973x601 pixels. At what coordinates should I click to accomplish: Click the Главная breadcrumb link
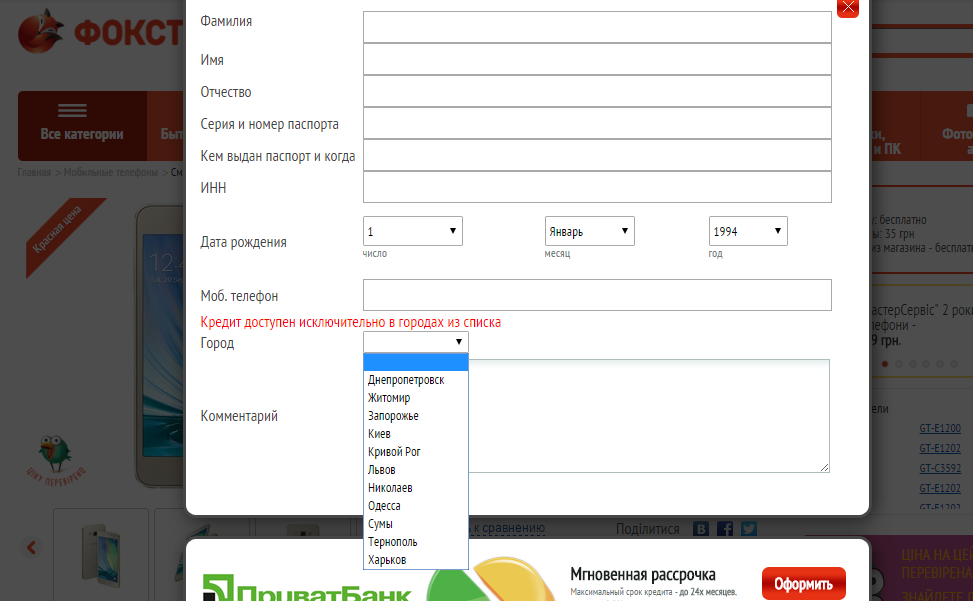coord(33,172)
